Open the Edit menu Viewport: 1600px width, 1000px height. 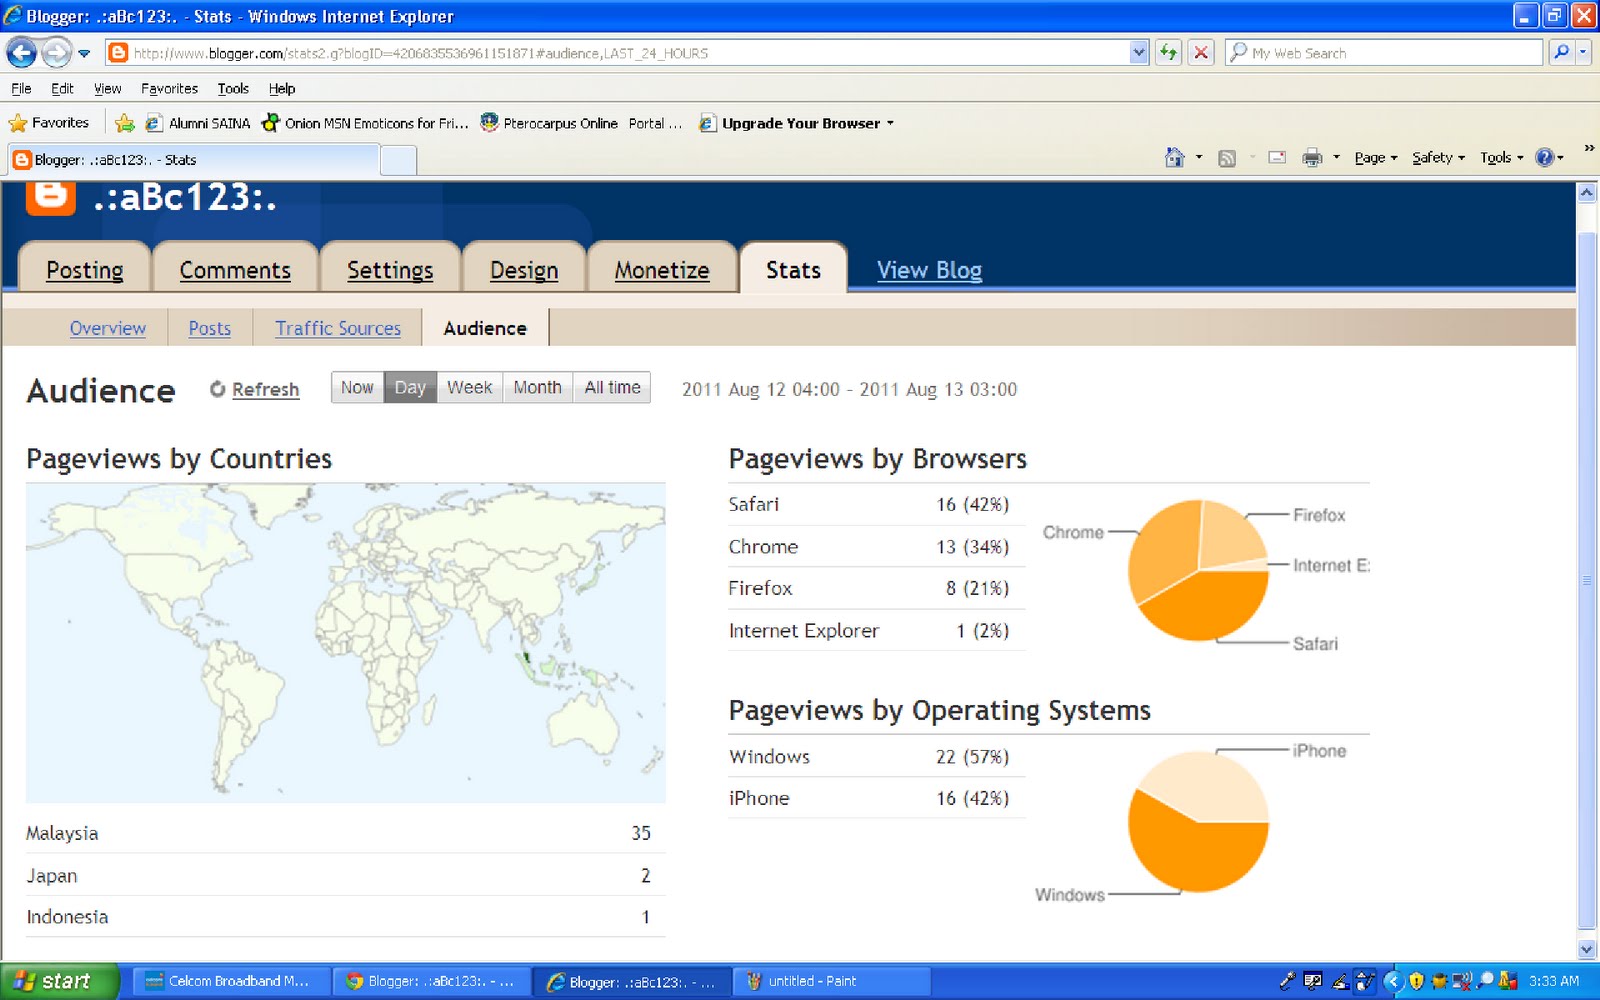pyautogui.click(x=62, y=88)
